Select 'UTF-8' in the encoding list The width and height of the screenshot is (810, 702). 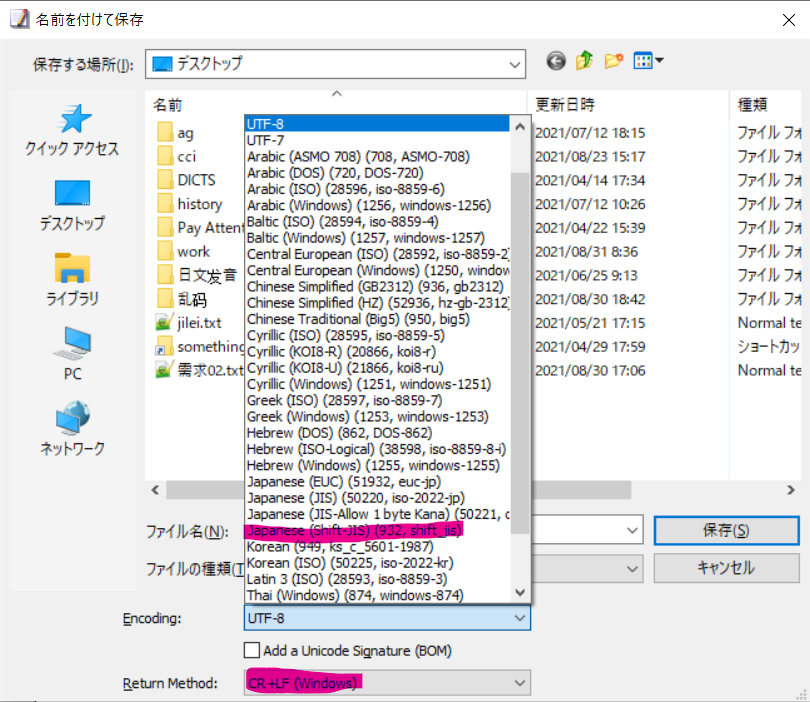(x=298, y=123)
